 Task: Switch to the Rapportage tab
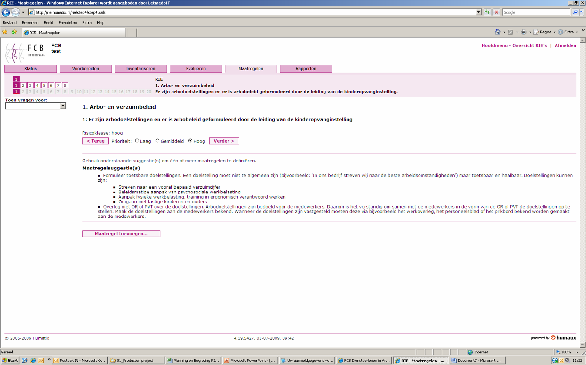306,69
